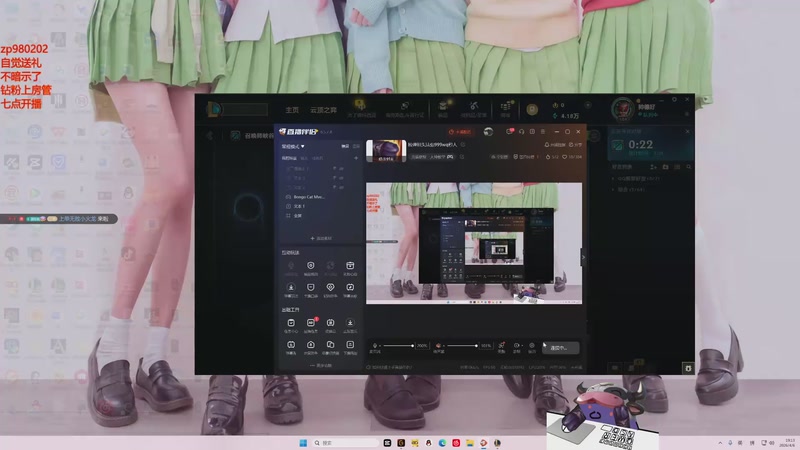Go back with League lobby arrow
Screen dimensions: 800x450
210,135
